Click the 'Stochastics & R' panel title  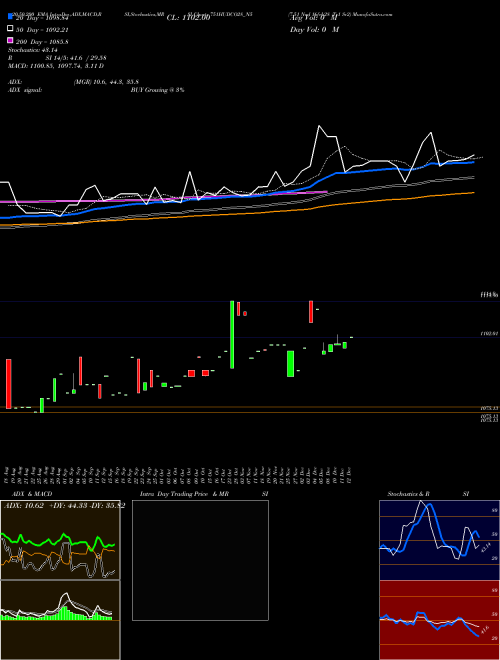click(408, 494)
